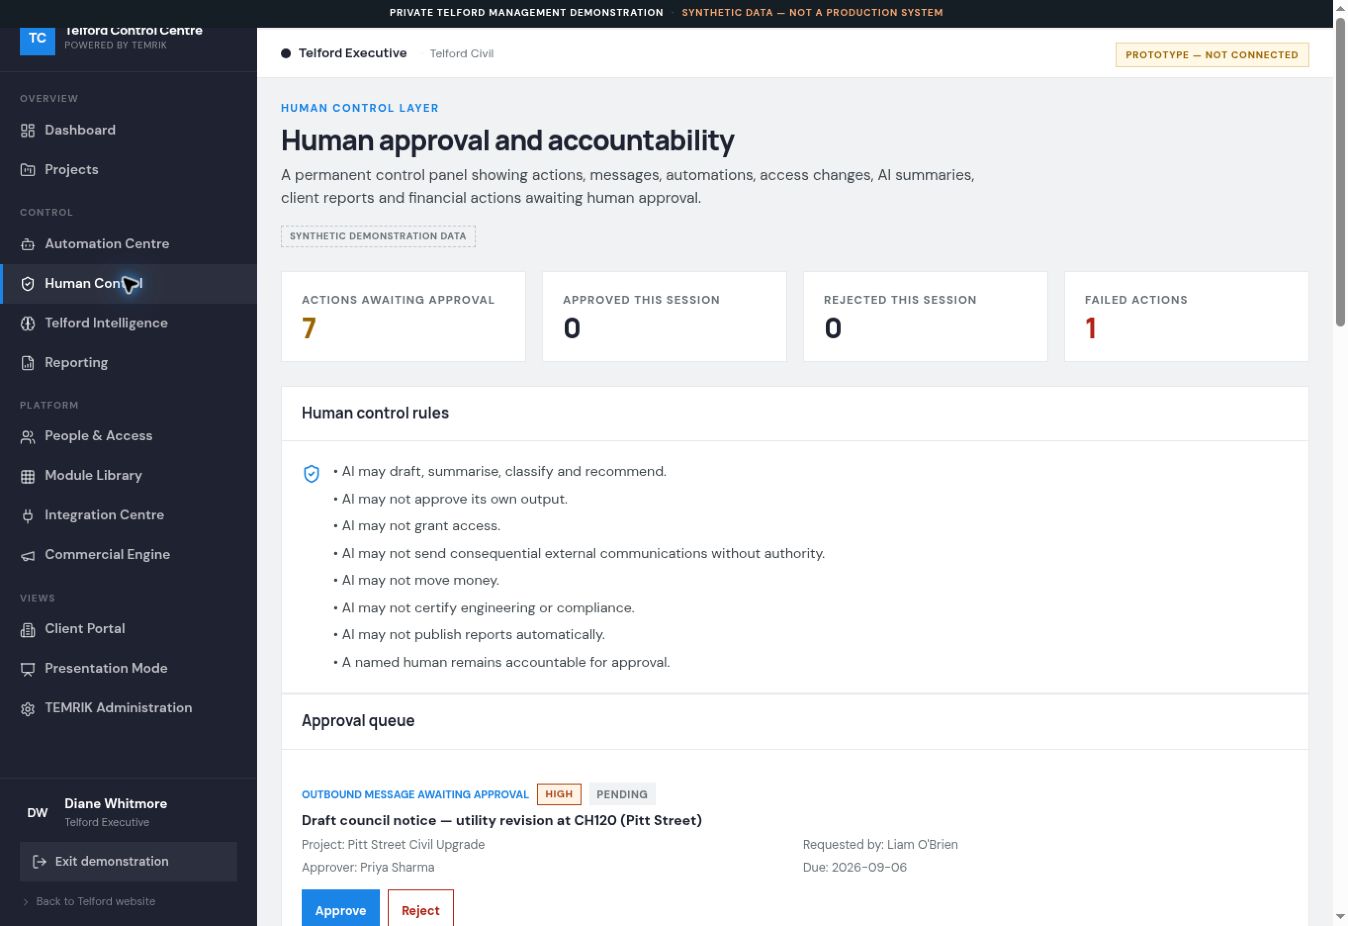The height and width of the screenshot is (926, 1348).
Task: Click 'Outbound message awaiting approval' label
Action: 415,795
